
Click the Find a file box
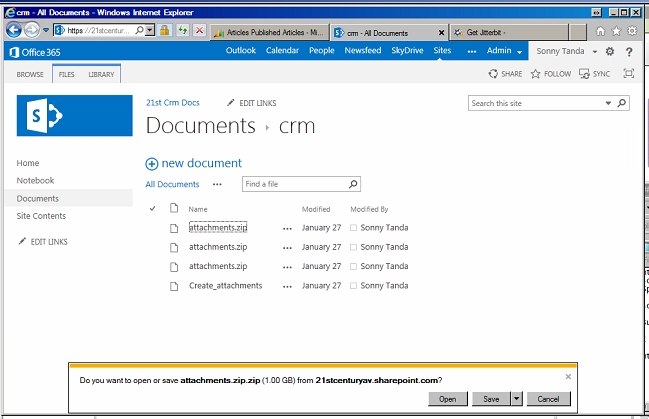point(295,184)
